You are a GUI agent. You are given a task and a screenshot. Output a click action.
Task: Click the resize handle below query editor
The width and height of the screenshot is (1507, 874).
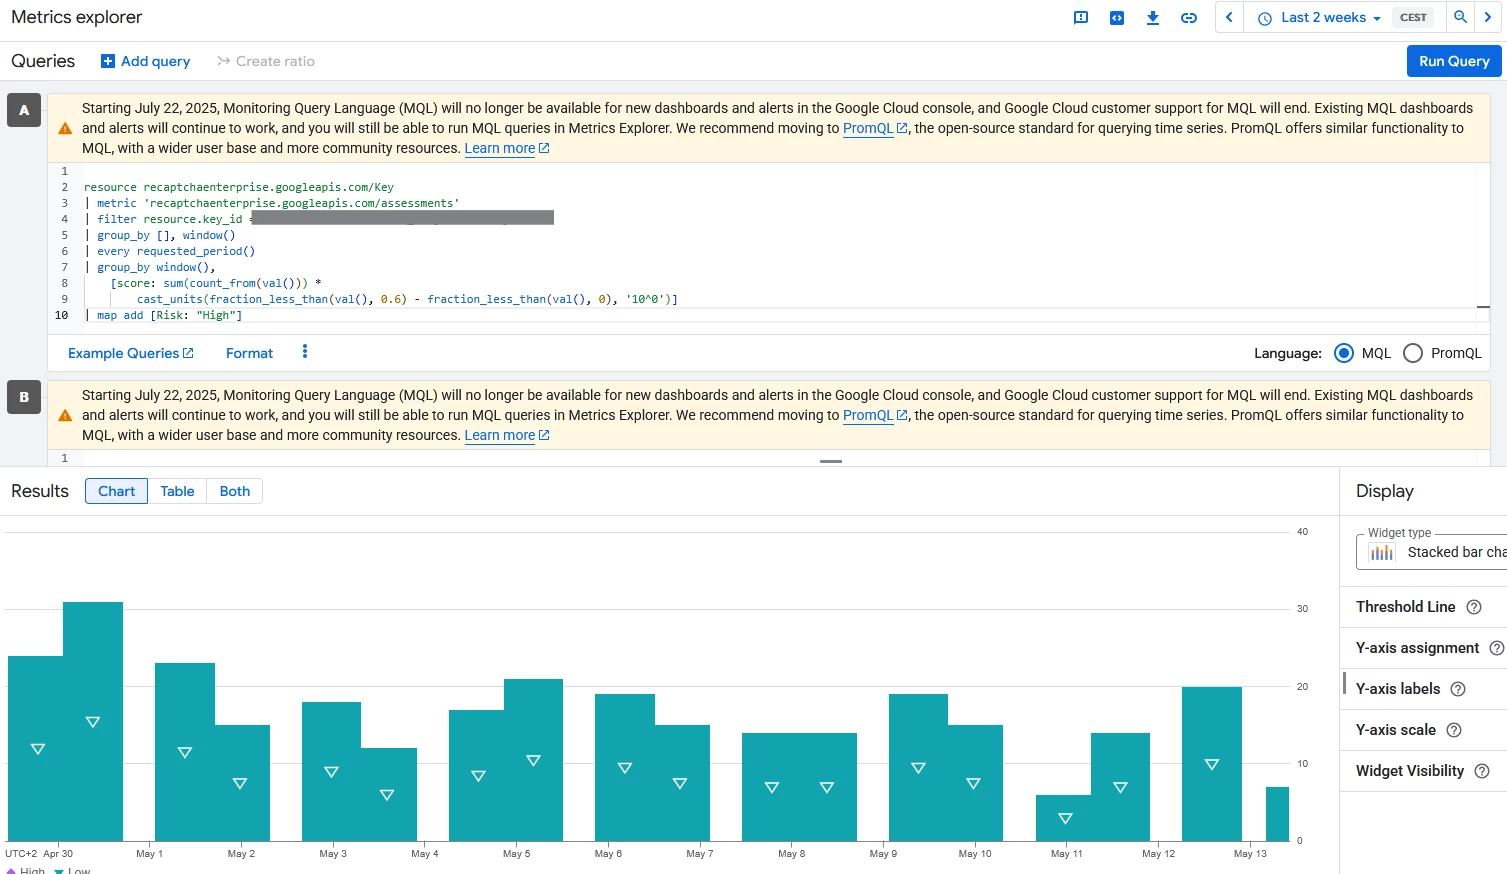tap(831, 461)
